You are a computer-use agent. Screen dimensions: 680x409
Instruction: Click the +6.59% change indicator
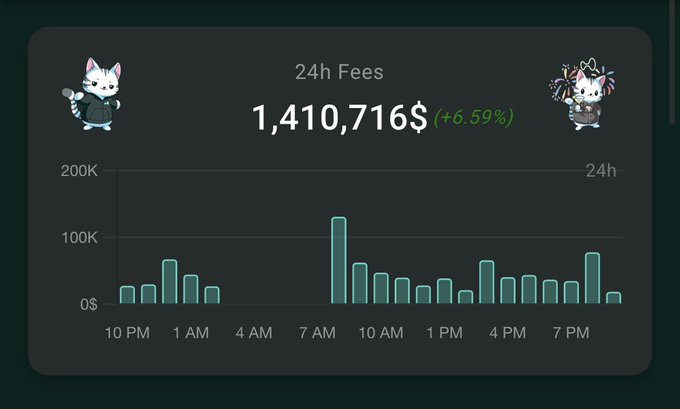click(474, 118)
